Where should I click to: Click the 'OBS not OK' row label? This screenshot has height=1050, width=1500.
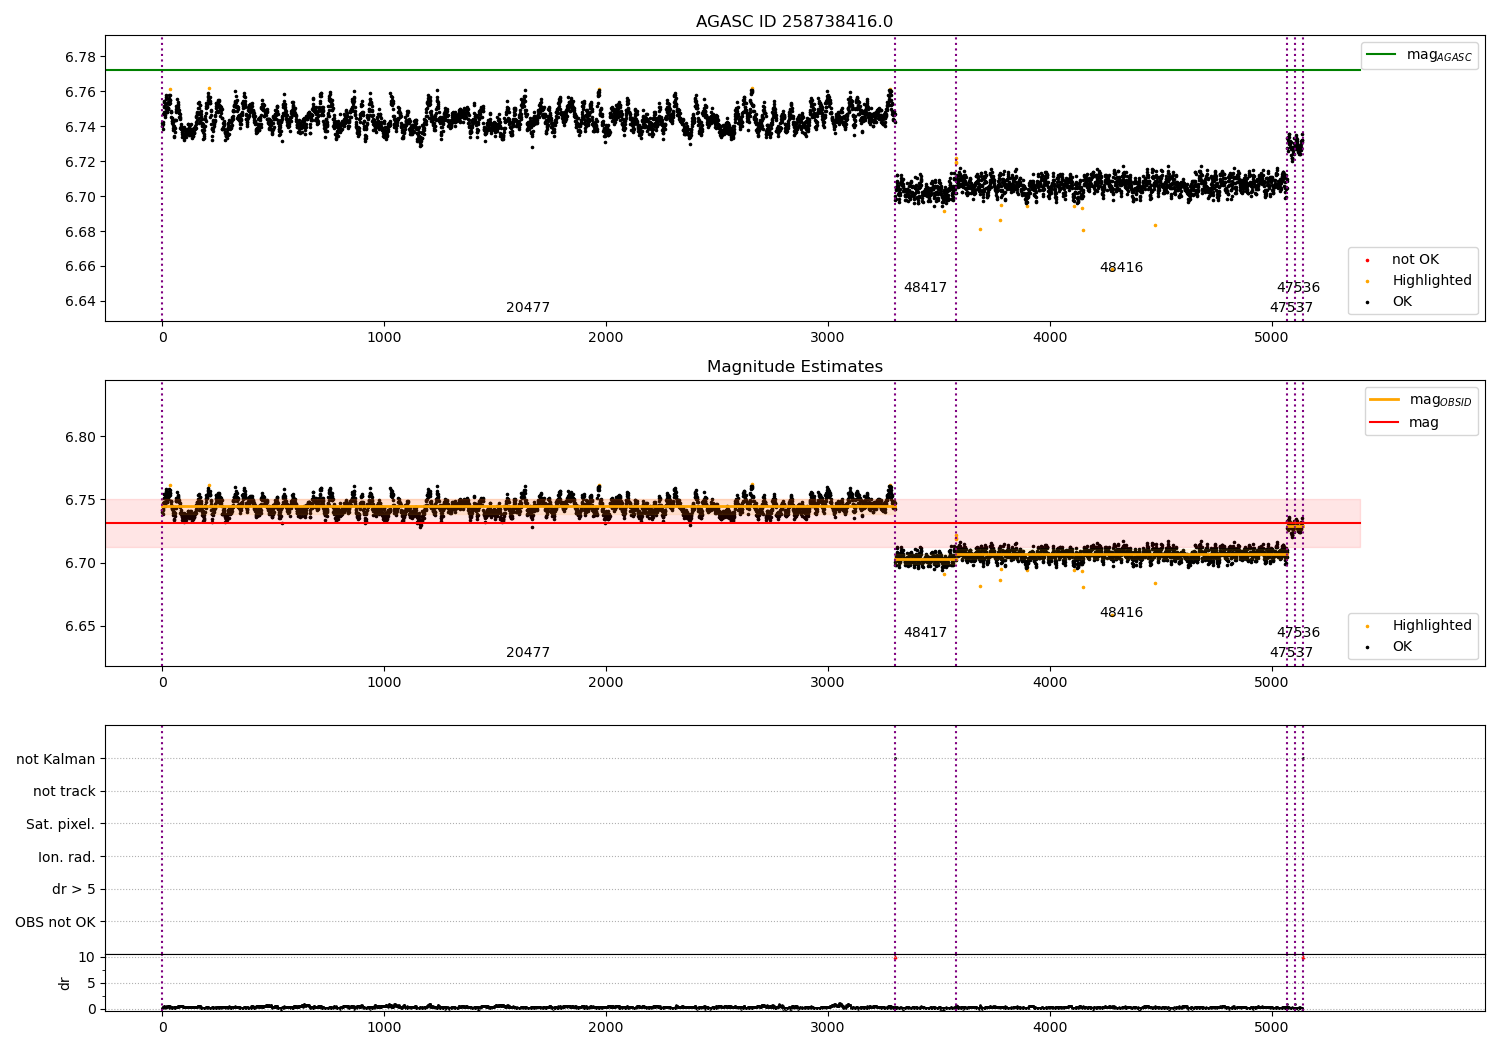tap(56, 922)
